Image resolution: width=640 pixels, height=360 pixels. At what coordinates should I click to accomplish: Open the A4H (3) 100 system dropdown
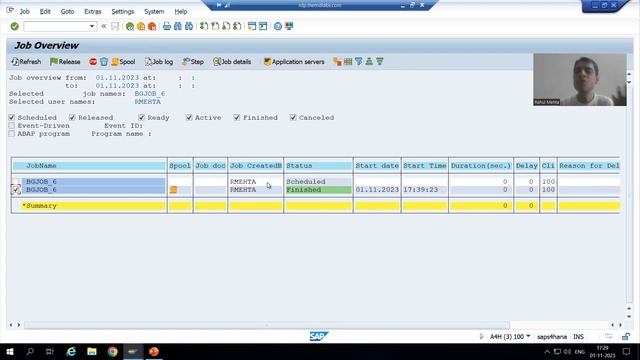[510, 337]
